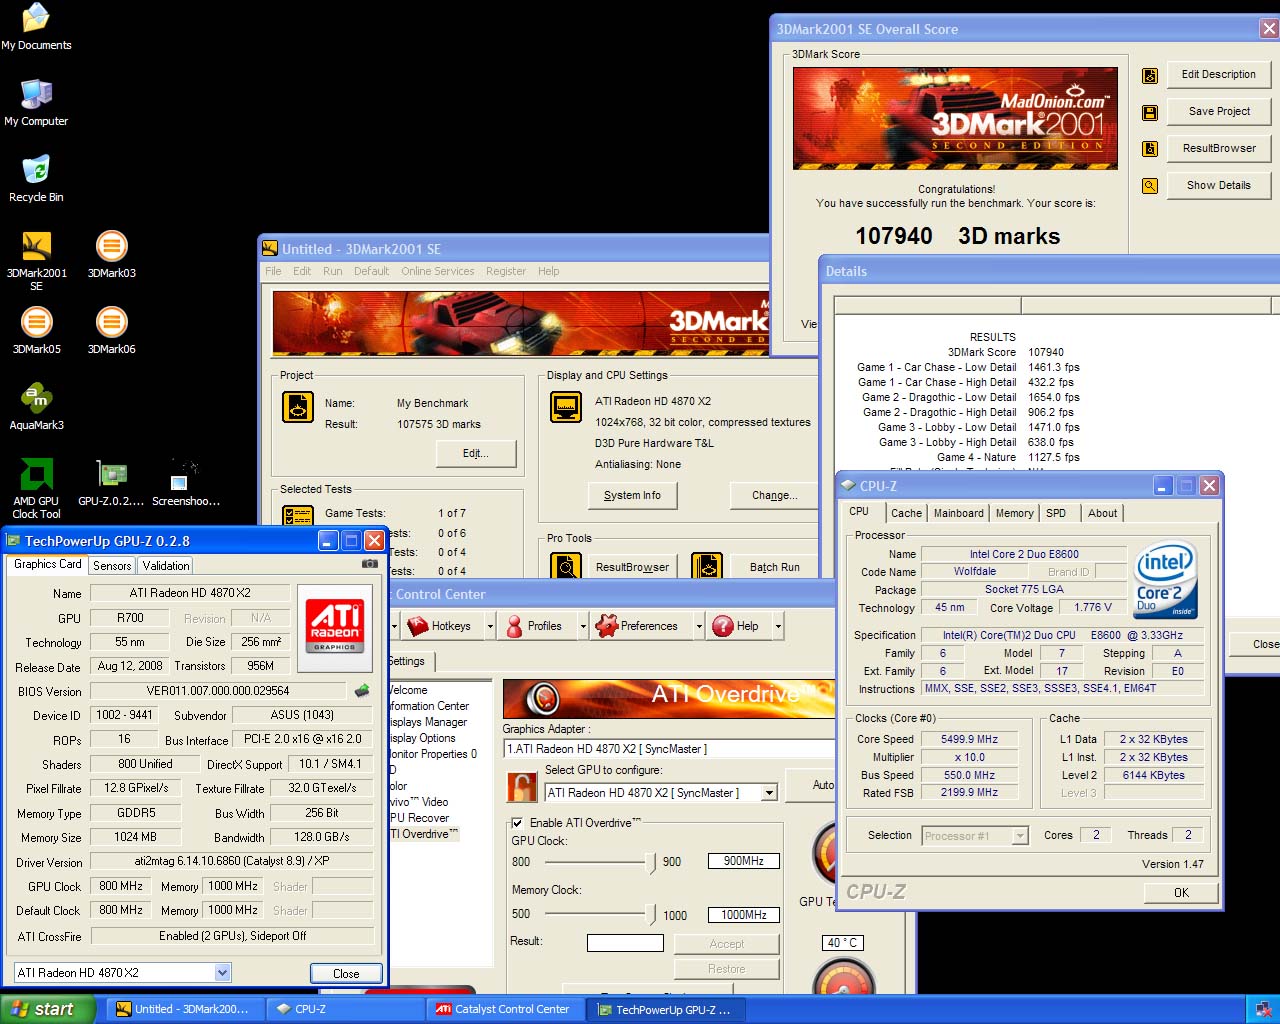Open the CPU-Z Processor #1 selection dropdown
The height and width of the screenshot is (1024, 1280).
(1020, 836)
